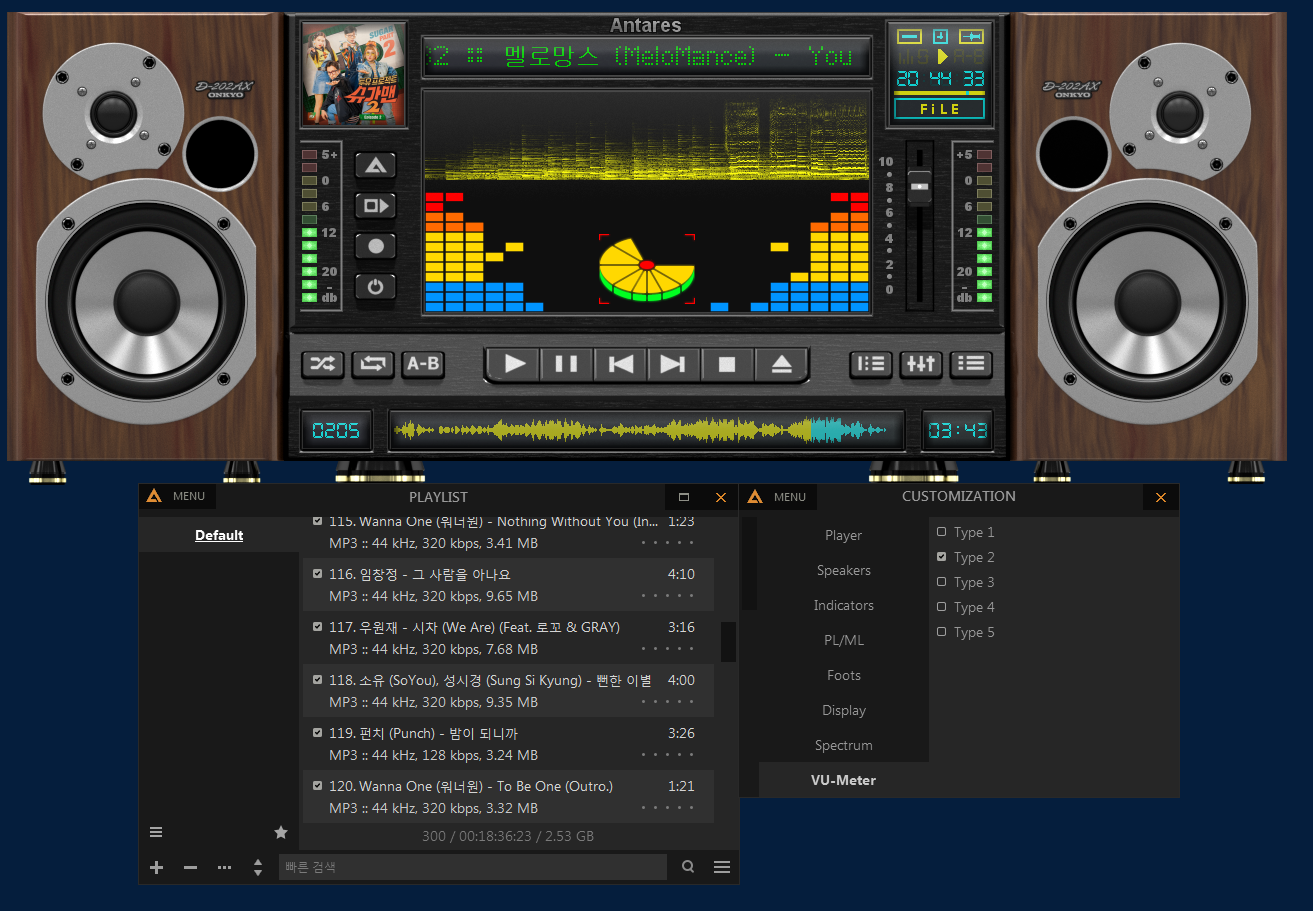Image resolution: width=1313 pixels, height=911 pixels.
Task: Click the numbered list button left of equalizer
Action: click(871, 364)
